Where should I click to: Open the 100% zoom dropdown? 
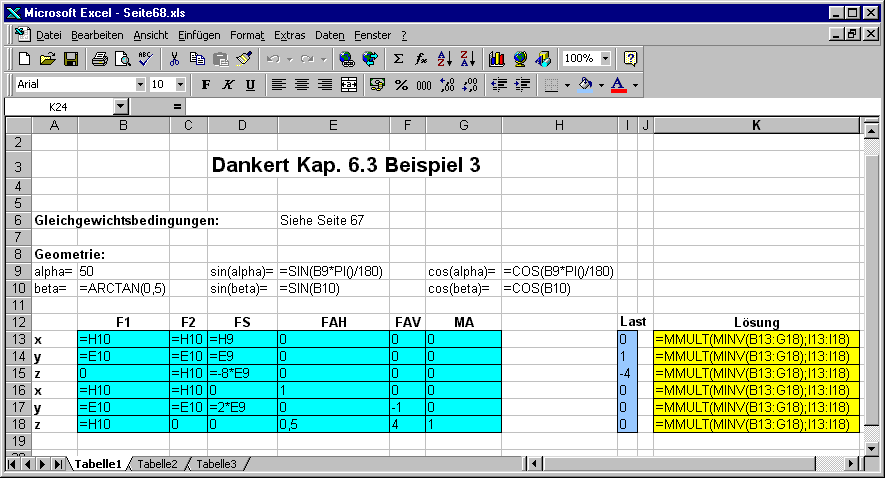(x=603, y=59)
